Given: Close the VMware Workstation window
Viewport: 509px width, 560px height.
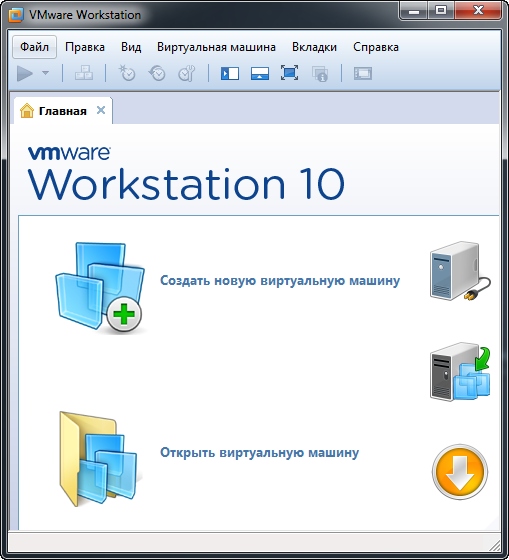Looking at the screenshot, I should click(x=478, y=11).
